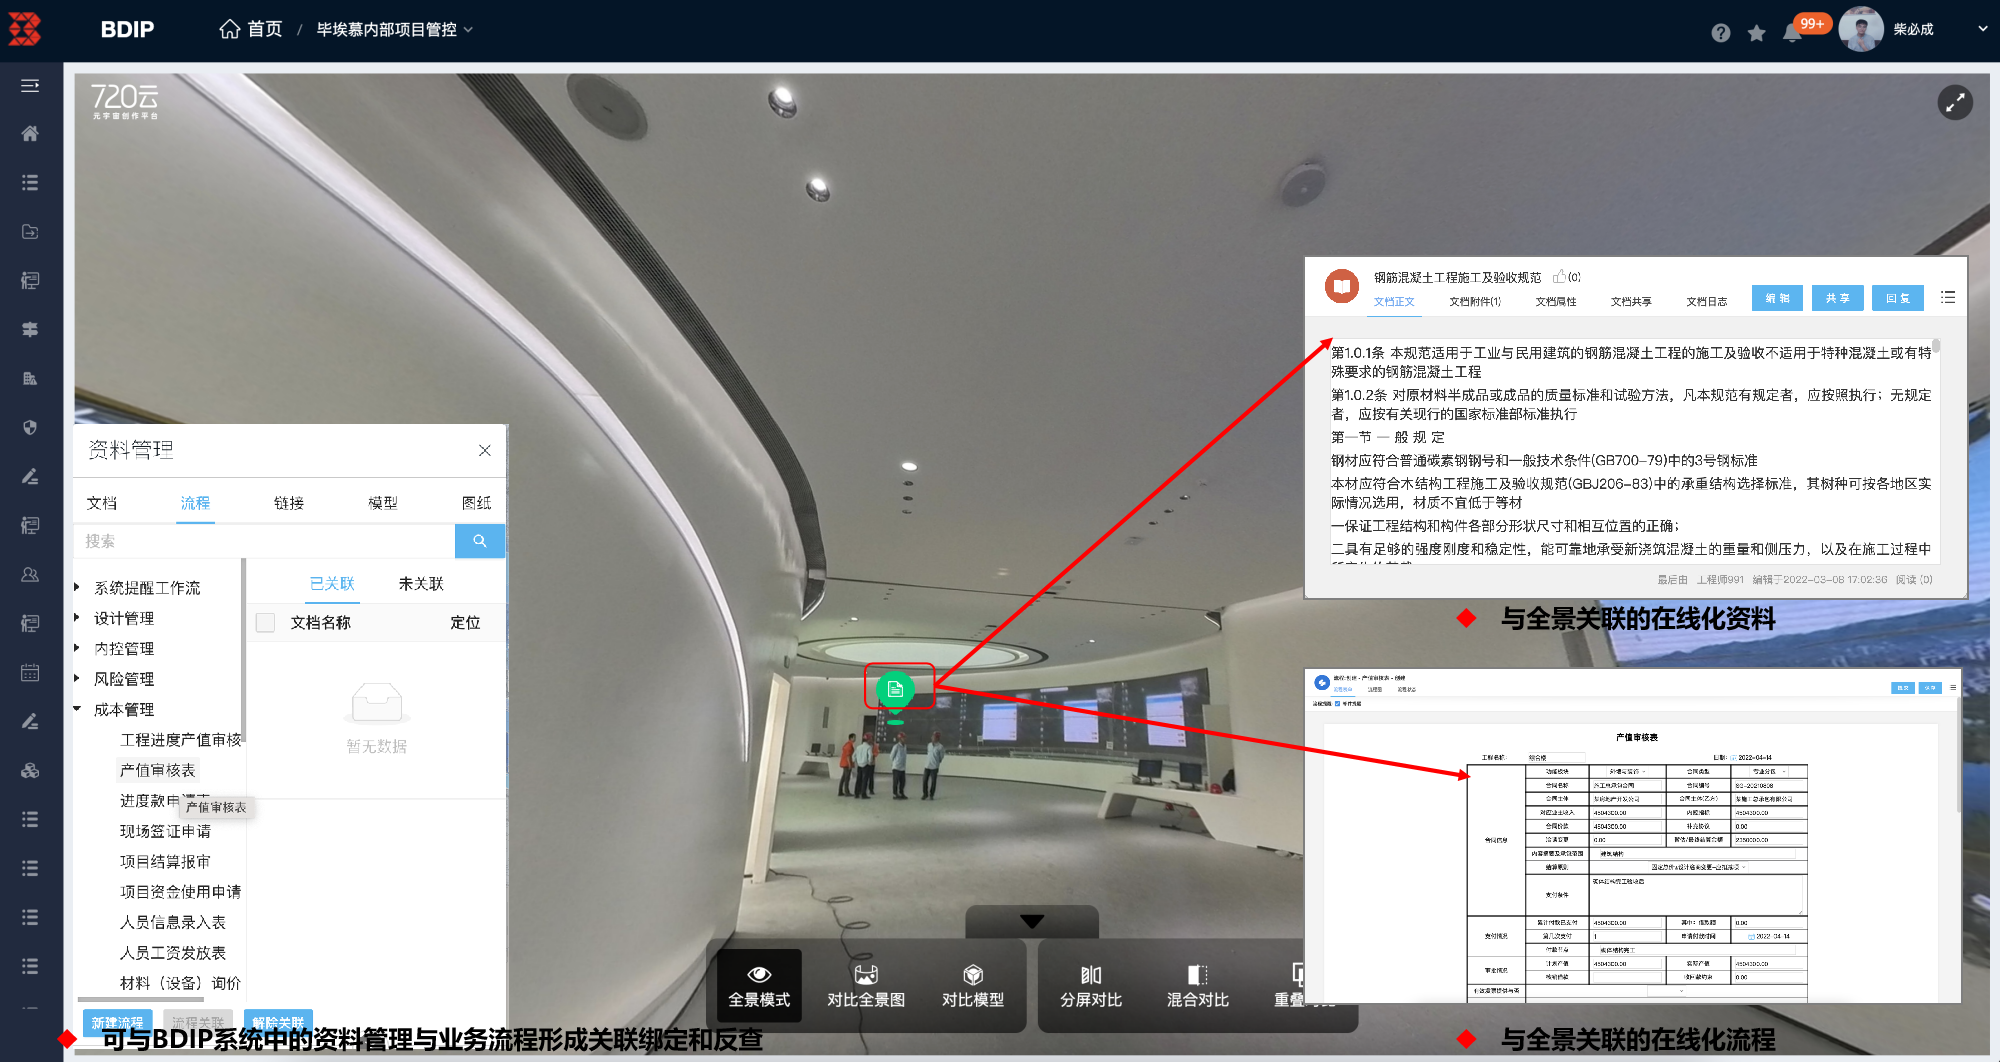Click the search magnifier button
The height and width of the screenshot is (1063, 2001).
tap(479, 541)
